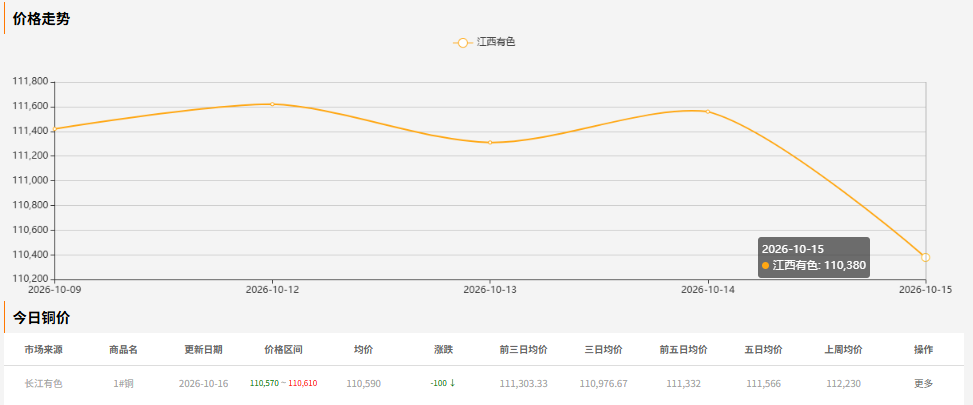Click the 均价 column header
The width and height of the screenshot is (973, 405).
coord(364,350)
